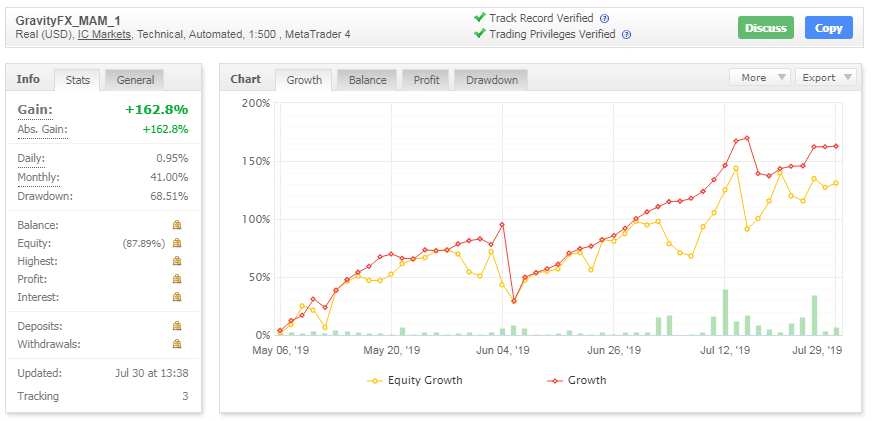Open the General info tab
Screen dimensions: 872x421
(135, 80)
